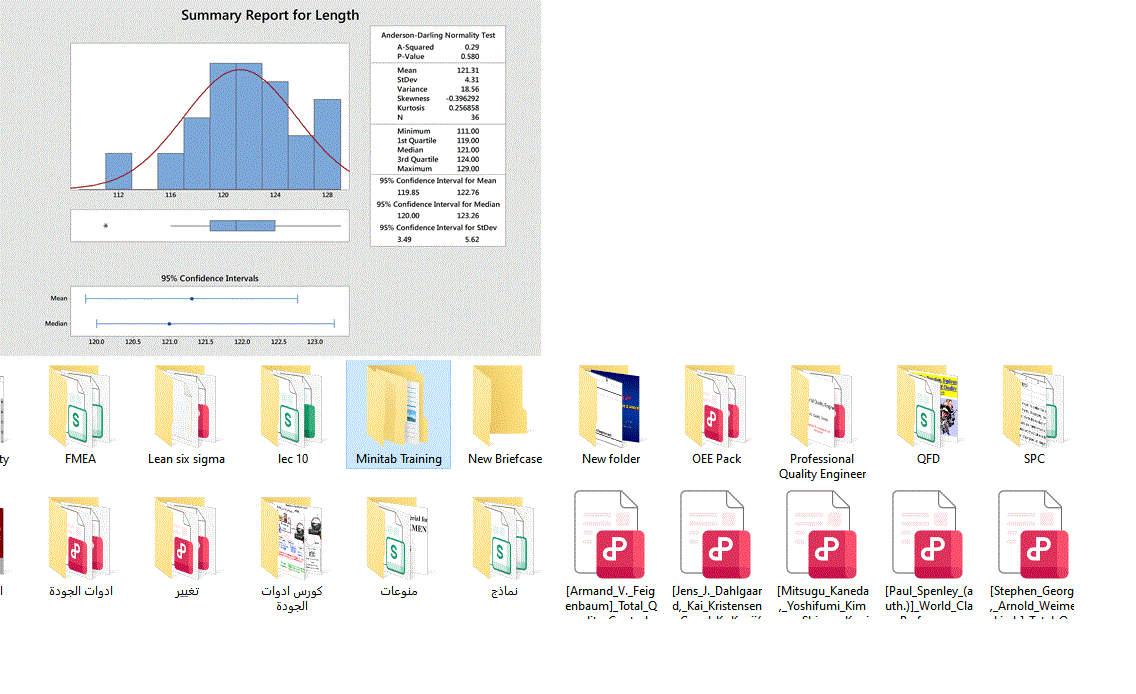Click the P-Value 0.580 entry

[438, 56]
